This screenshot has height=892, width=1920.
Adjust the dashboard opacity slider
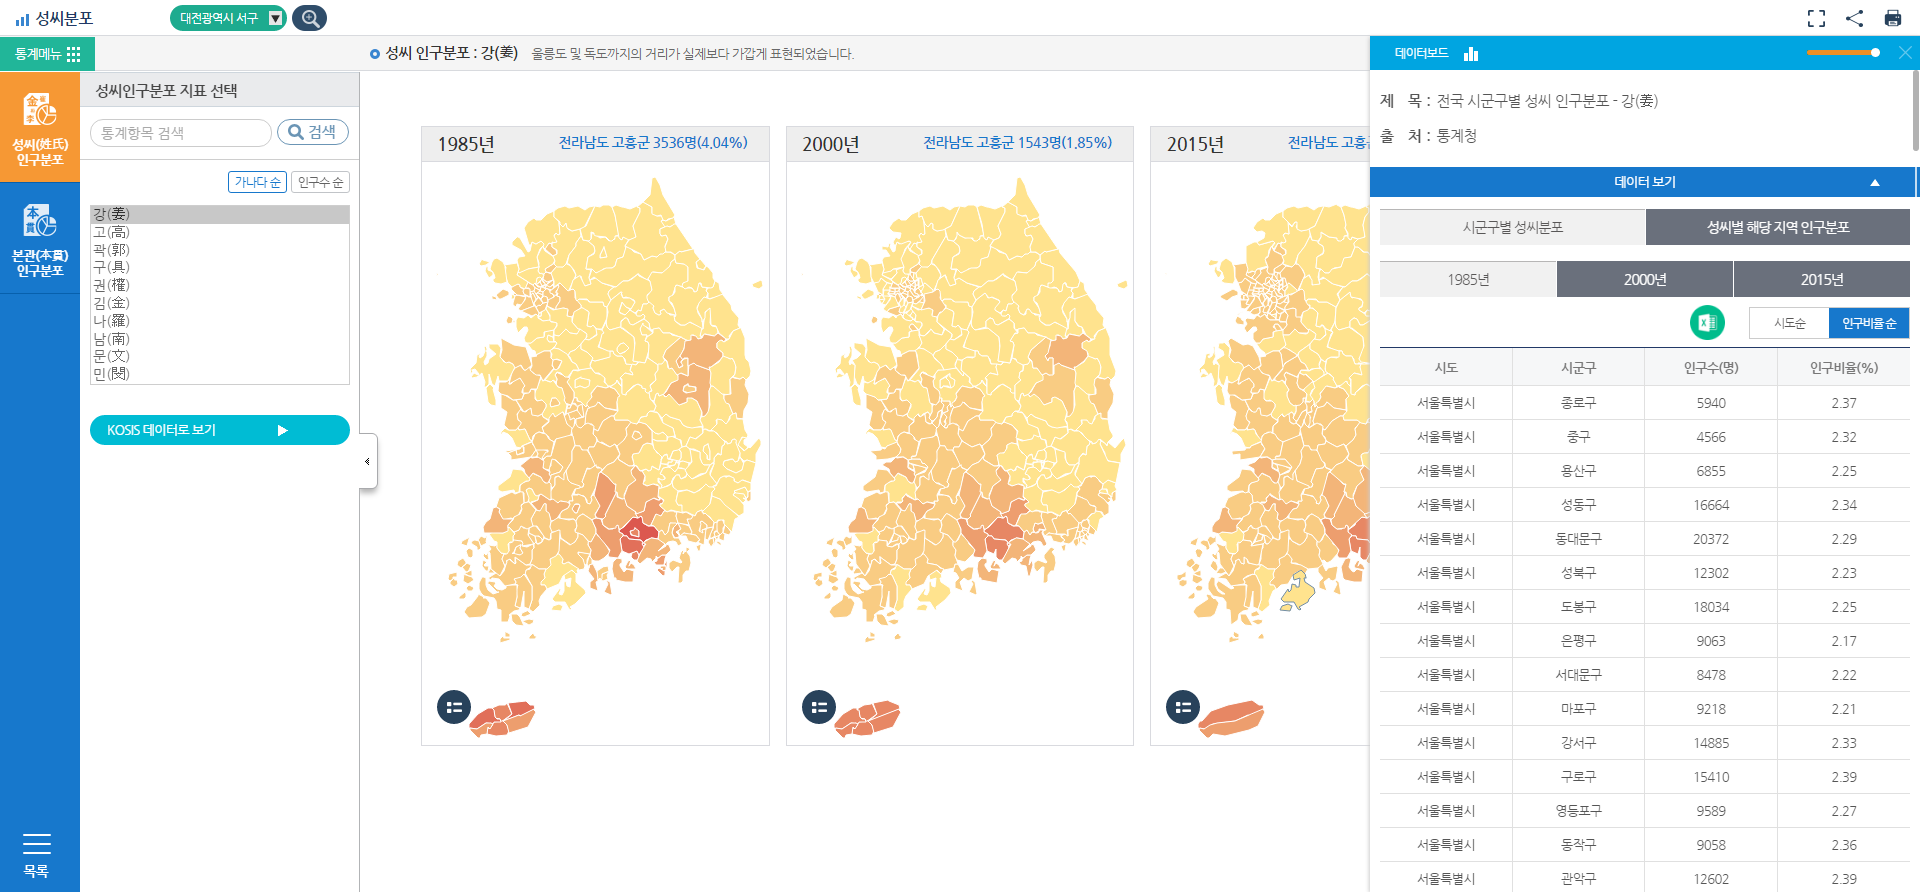pos(1874,52)
